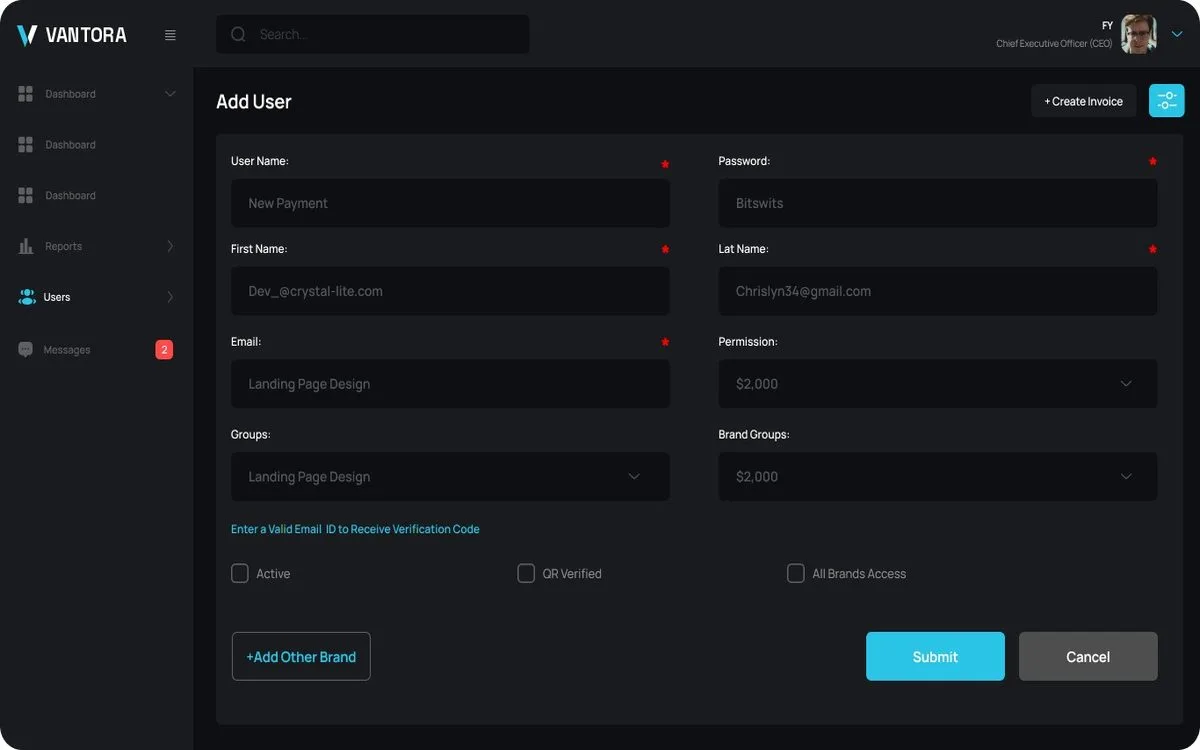1200x750 pixels.
Task: Click the + Create Invoice button
Action: (1084, 101)
